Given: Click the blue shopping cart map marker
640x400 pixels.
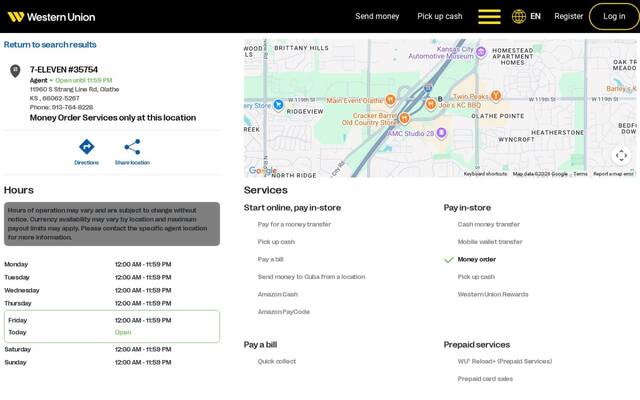Looking at the screenshot, I should click(x=278, y=105).
